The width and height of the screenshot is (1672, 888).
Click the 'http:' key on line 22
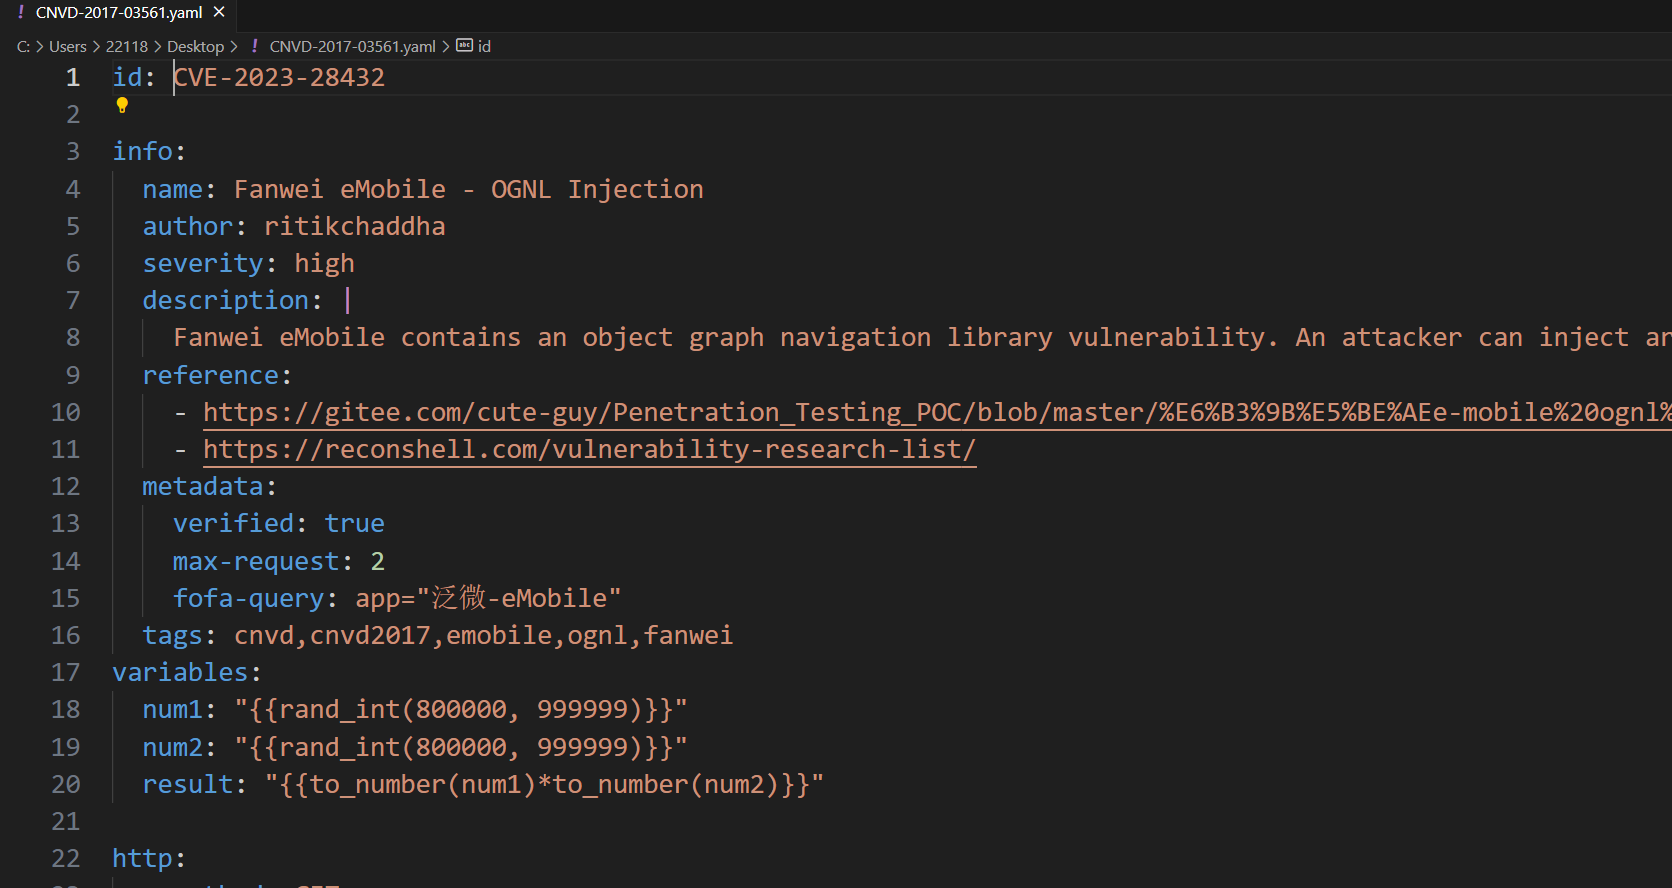pos(149,858)
